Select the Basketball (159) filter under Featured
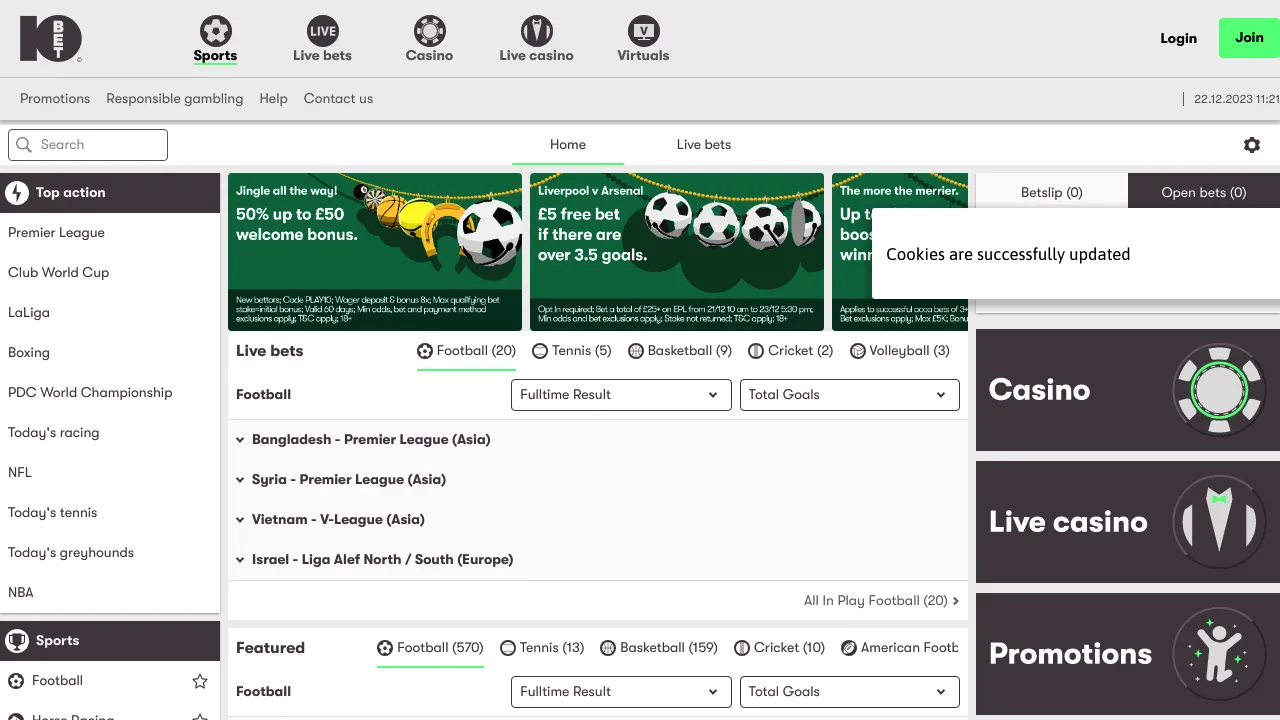This screenshot has width=1280, height=720. 659,647
